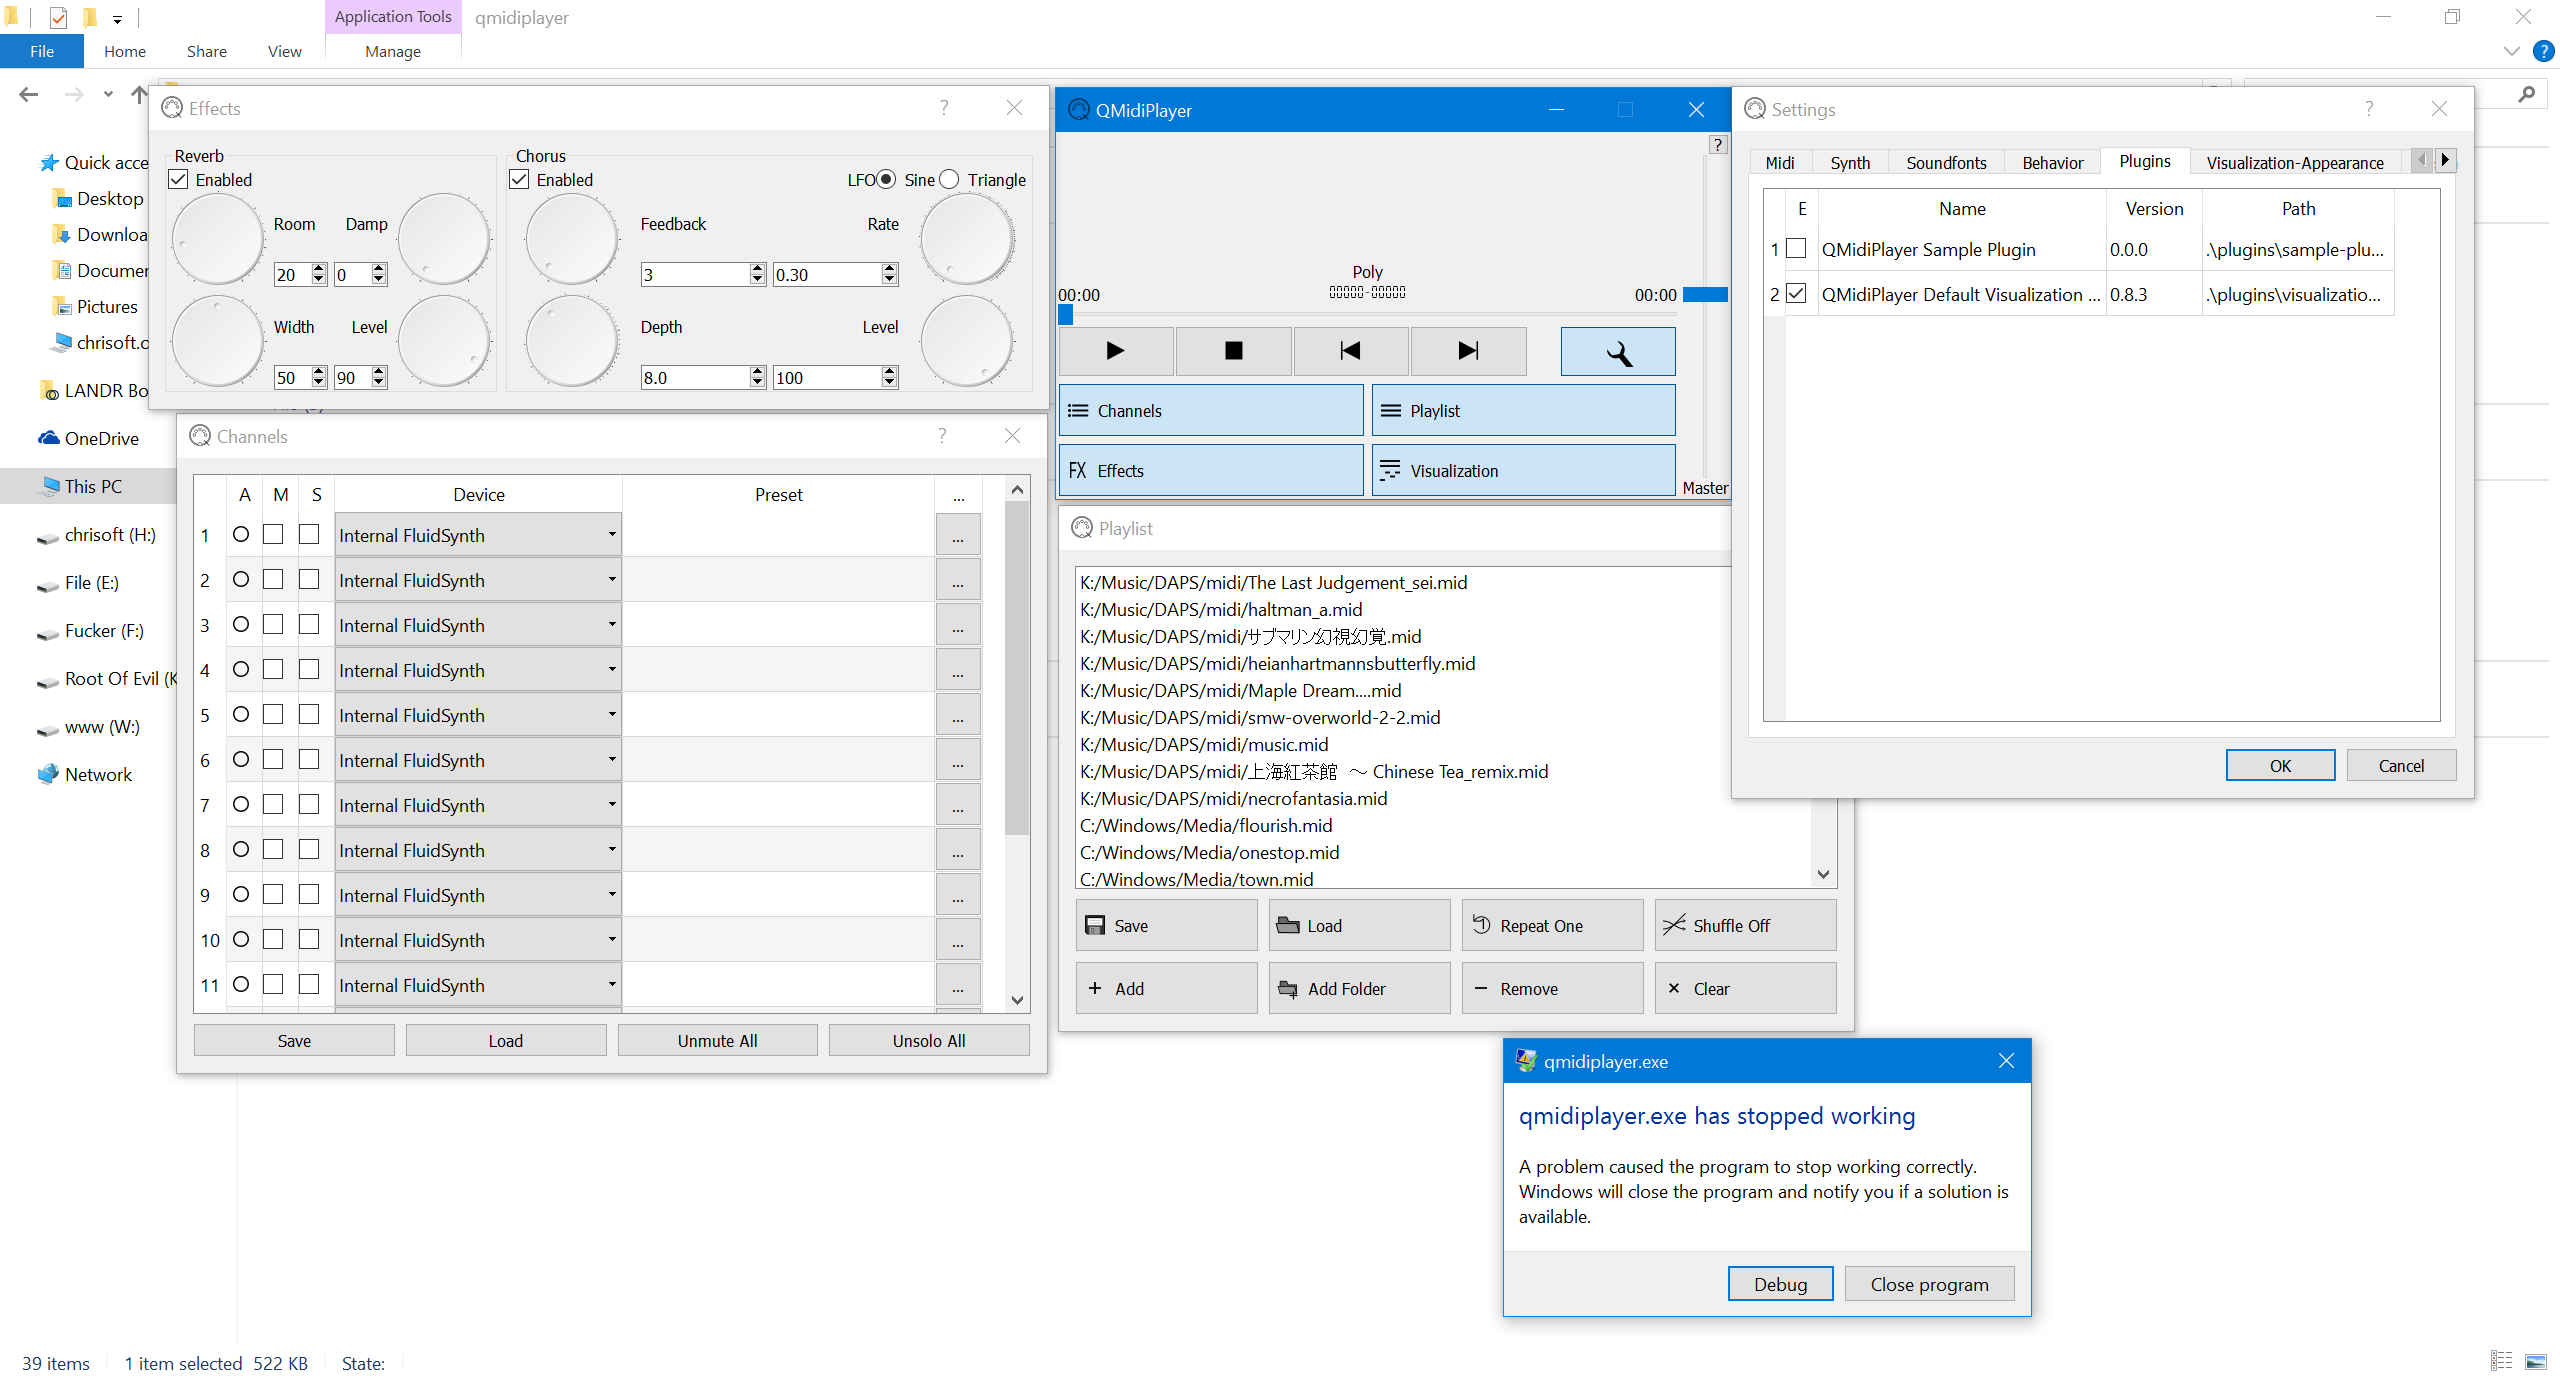Open channel 7 Device dropdown

tap(478, 805)
